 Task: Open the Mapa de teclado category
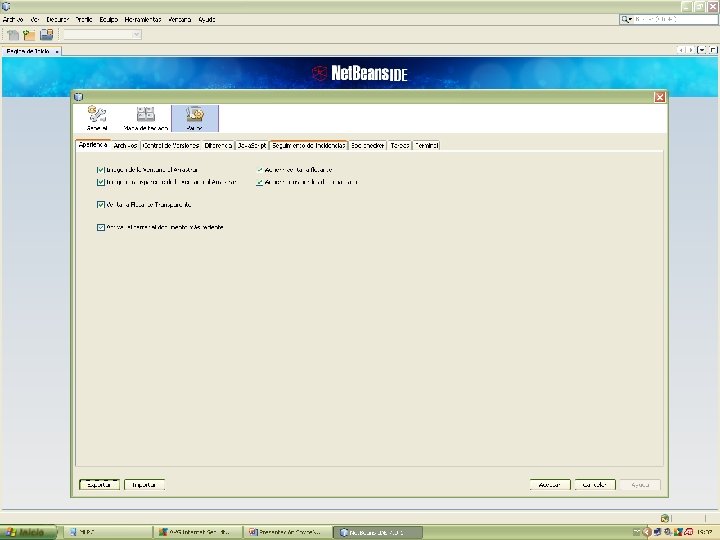[x=146, y=118]
